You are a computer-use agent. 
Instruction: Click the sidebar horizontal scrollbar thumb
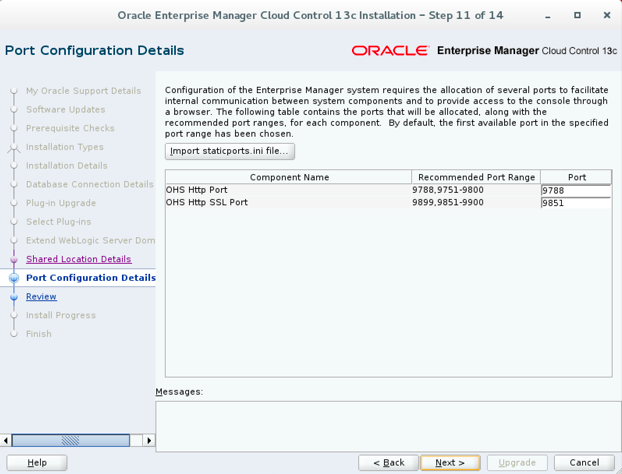coord(71,440)
